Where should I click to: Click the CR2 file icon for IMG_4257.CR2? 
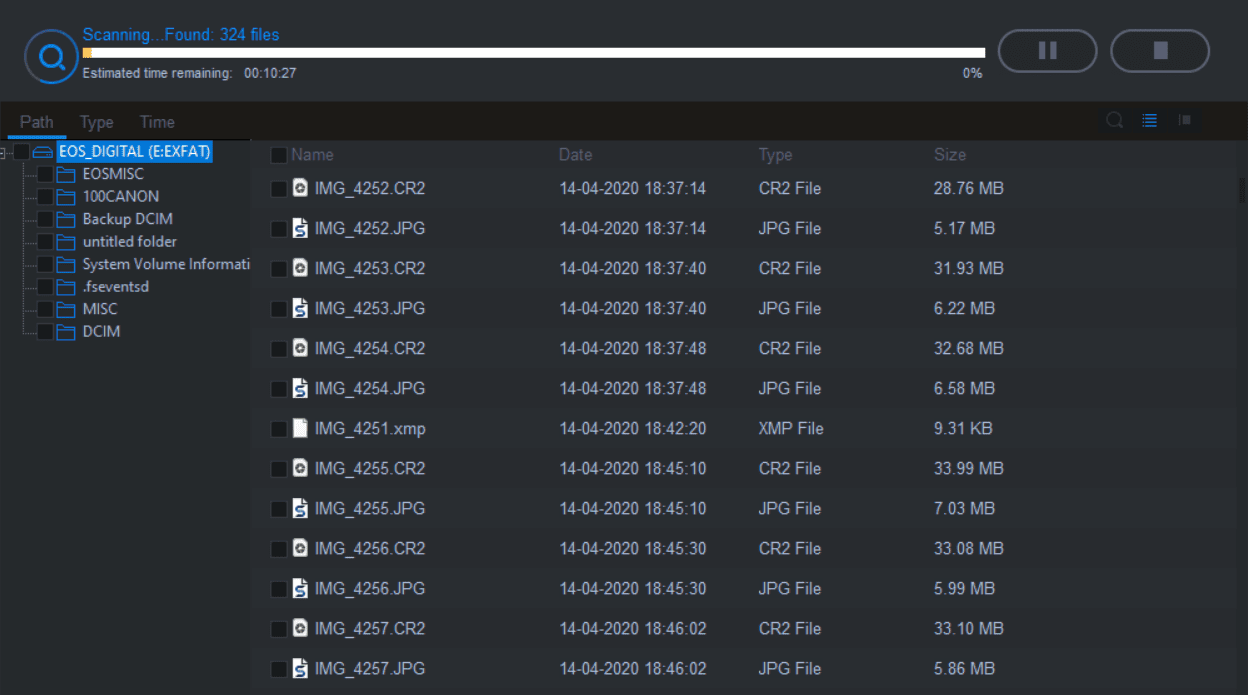[300, 628]
